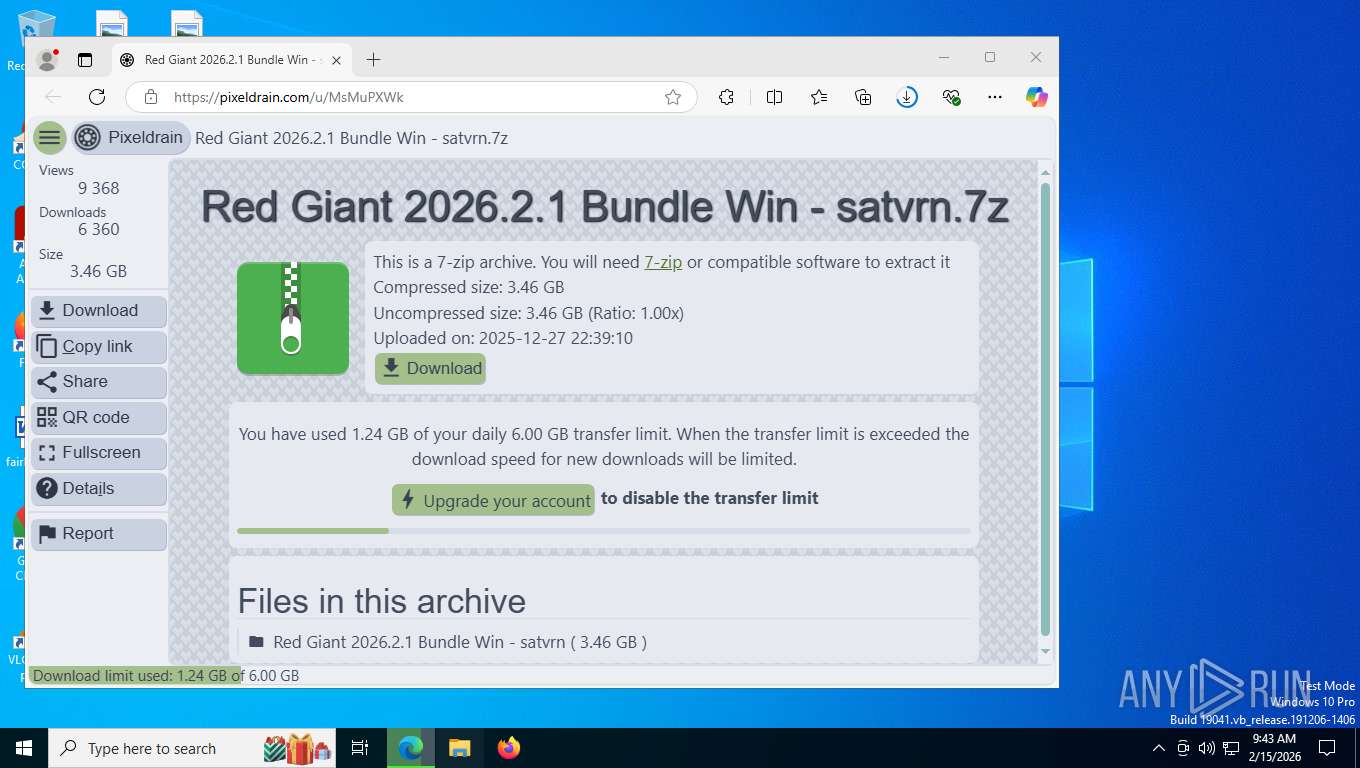
Task: Open the Pixeldrain hamburger menu
Action: click(x=50, y=138)
